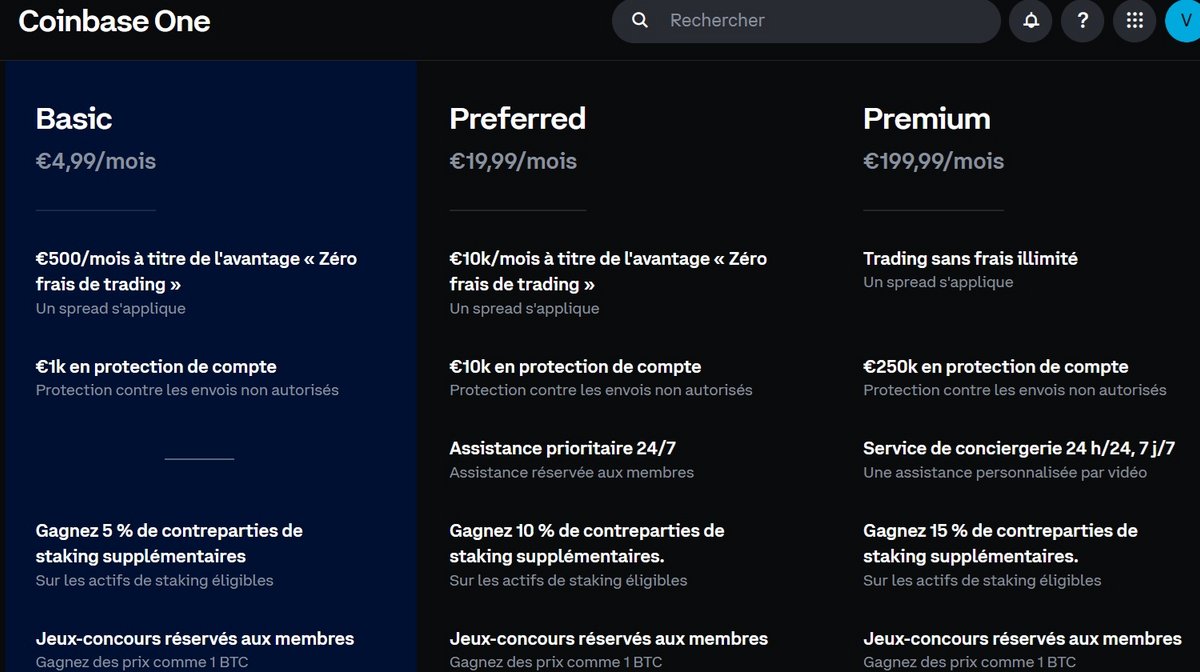Select the Trading sans frais illimité benefit
Image resolution: width=1200 pixels, height=672 pixels.
(970, 258)
